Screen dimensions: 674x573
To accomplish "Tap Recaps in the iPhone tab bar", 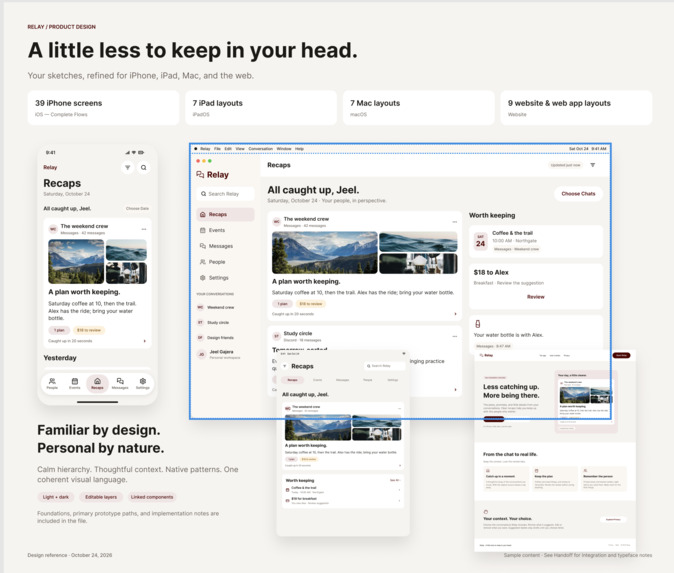I will (x=97, y=383).
